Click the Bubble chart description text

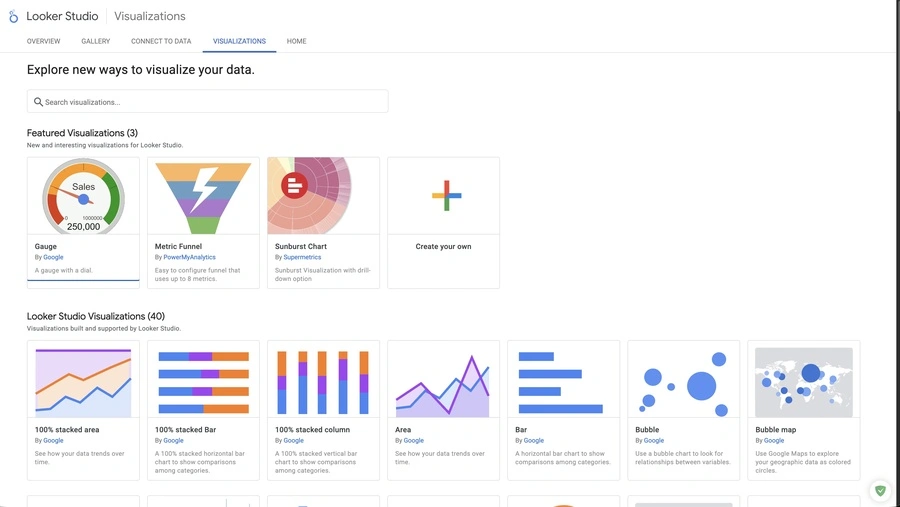(x=683, y=458)
